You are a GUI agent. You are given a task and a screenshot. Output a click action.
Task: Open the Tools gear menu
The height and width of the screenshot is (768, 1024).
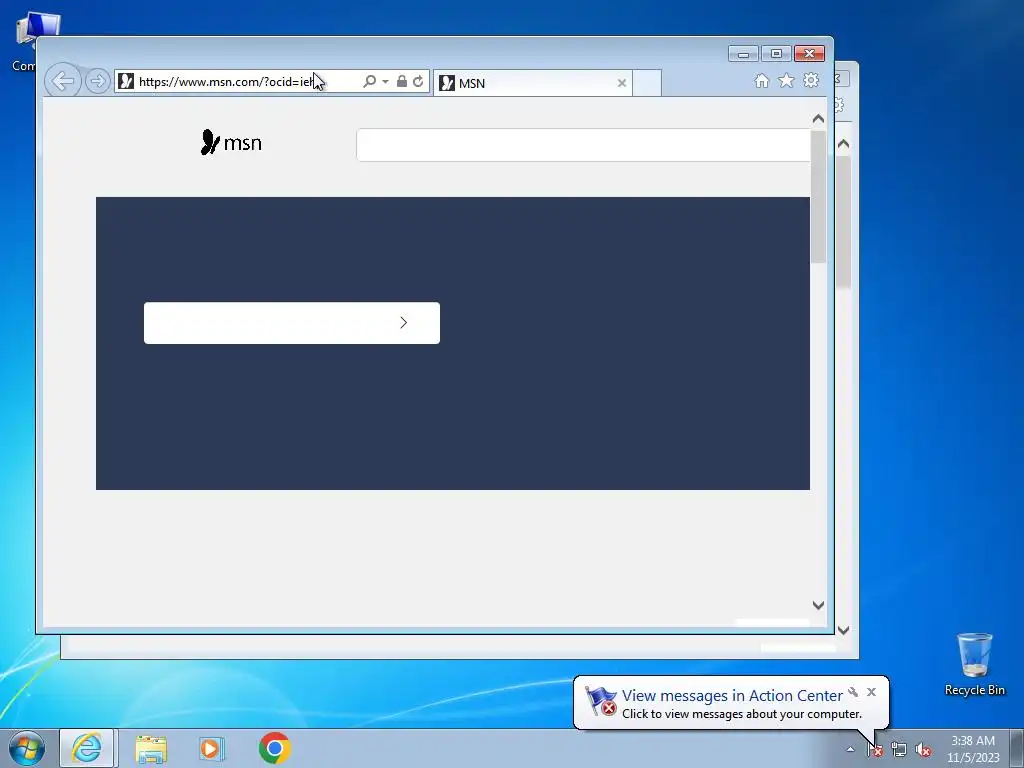point(811,80)
